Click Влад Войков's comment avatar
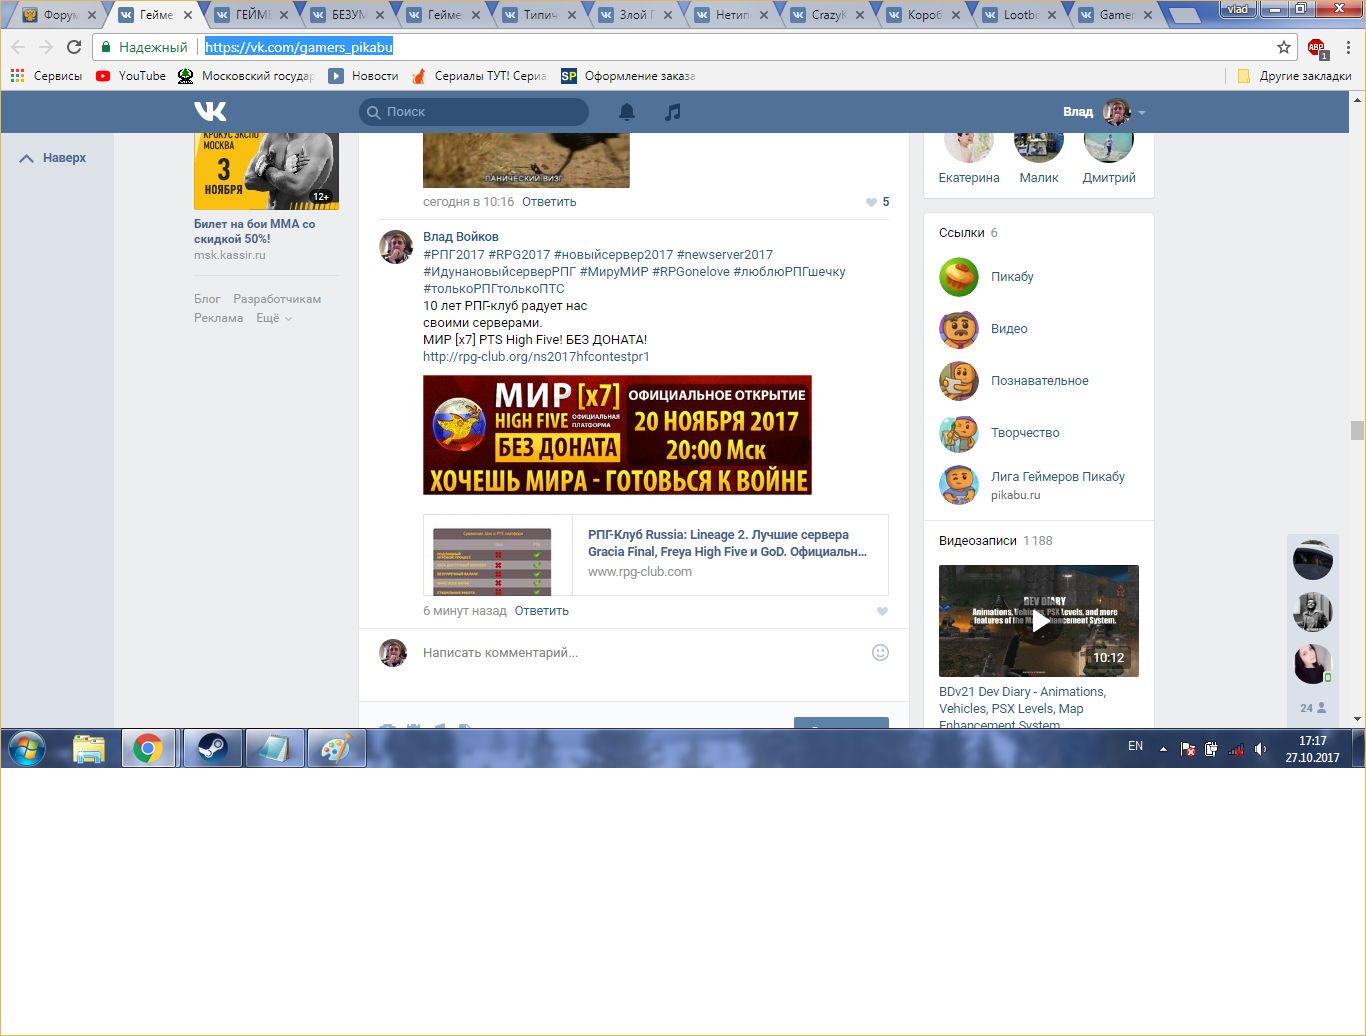Viewport: 1366px width, 1036px height. (396, 246)
